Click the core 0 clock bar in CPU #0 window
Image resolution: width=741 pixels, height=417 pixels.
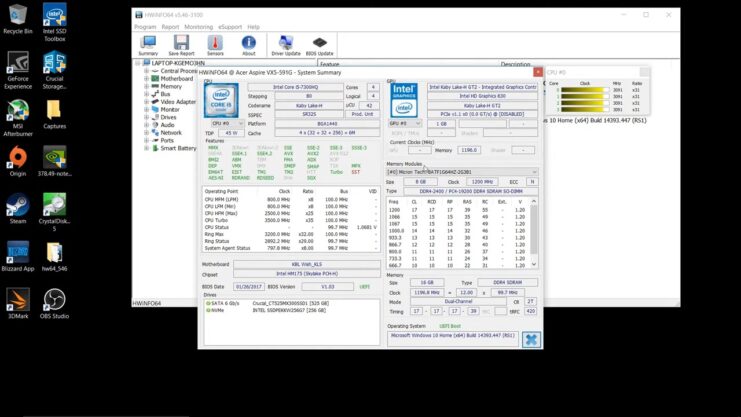585,90
